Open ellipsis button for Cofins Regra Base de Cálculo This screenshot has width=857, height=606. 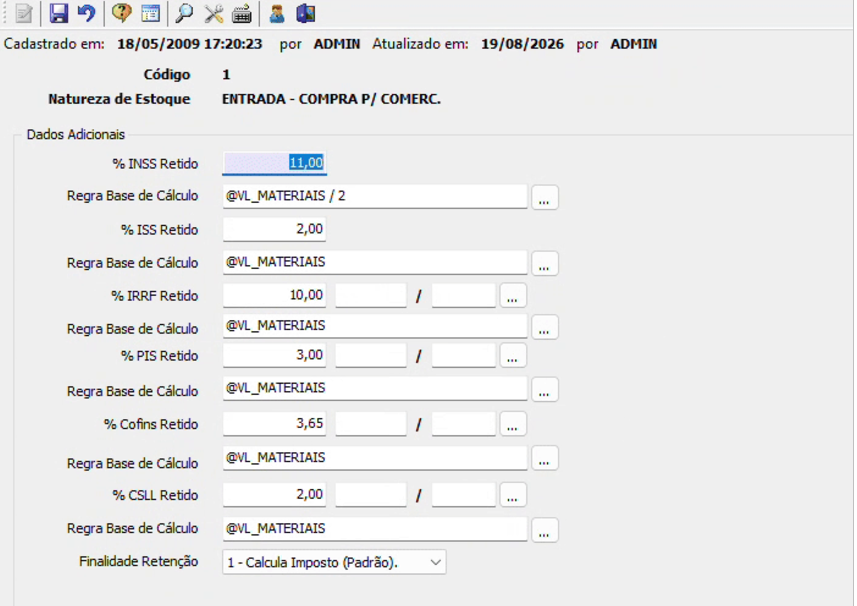544,458
